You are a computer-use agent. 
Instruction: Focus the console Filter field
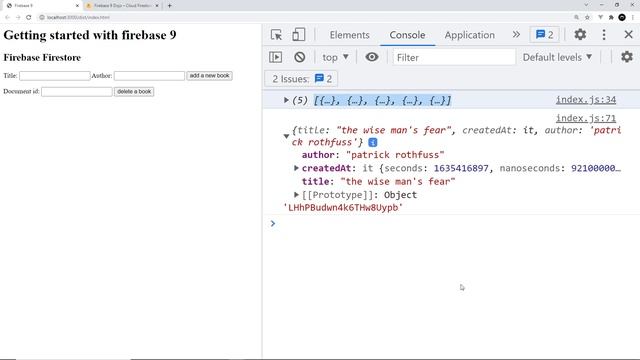(x=453, y=58)
